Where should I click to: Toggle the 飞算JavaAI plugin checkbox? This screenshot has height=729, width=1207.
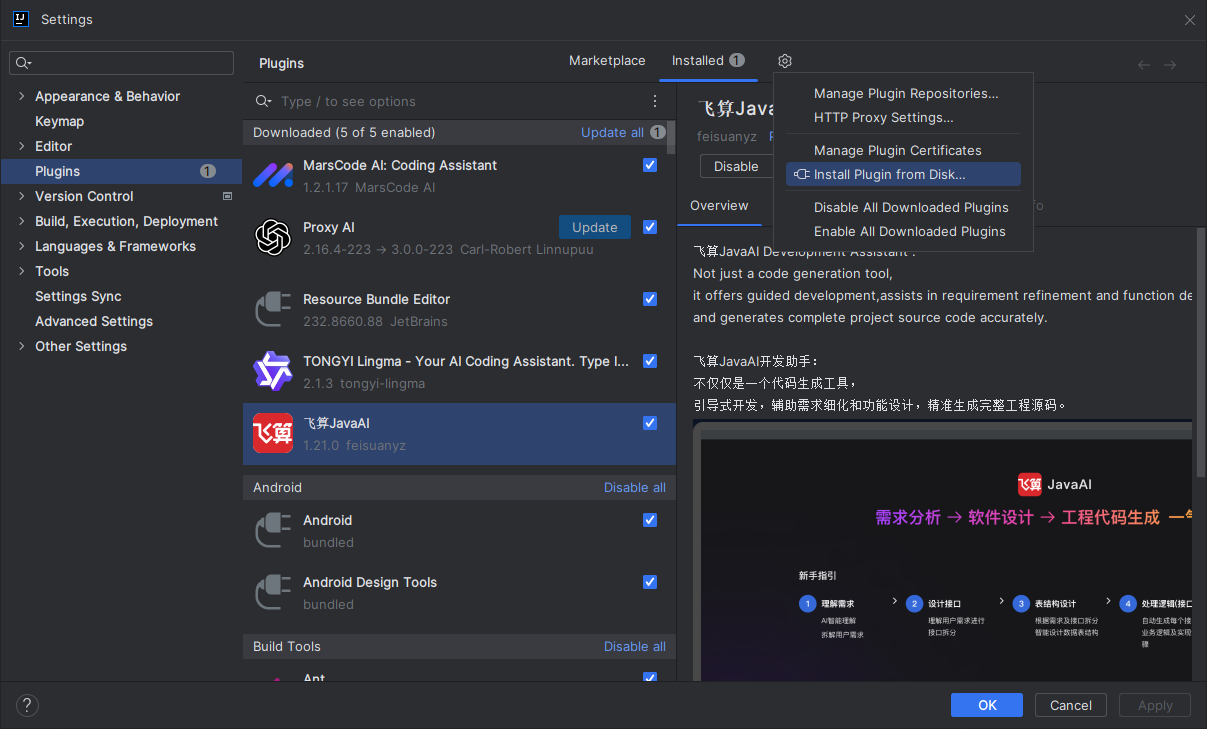[650, 423]
